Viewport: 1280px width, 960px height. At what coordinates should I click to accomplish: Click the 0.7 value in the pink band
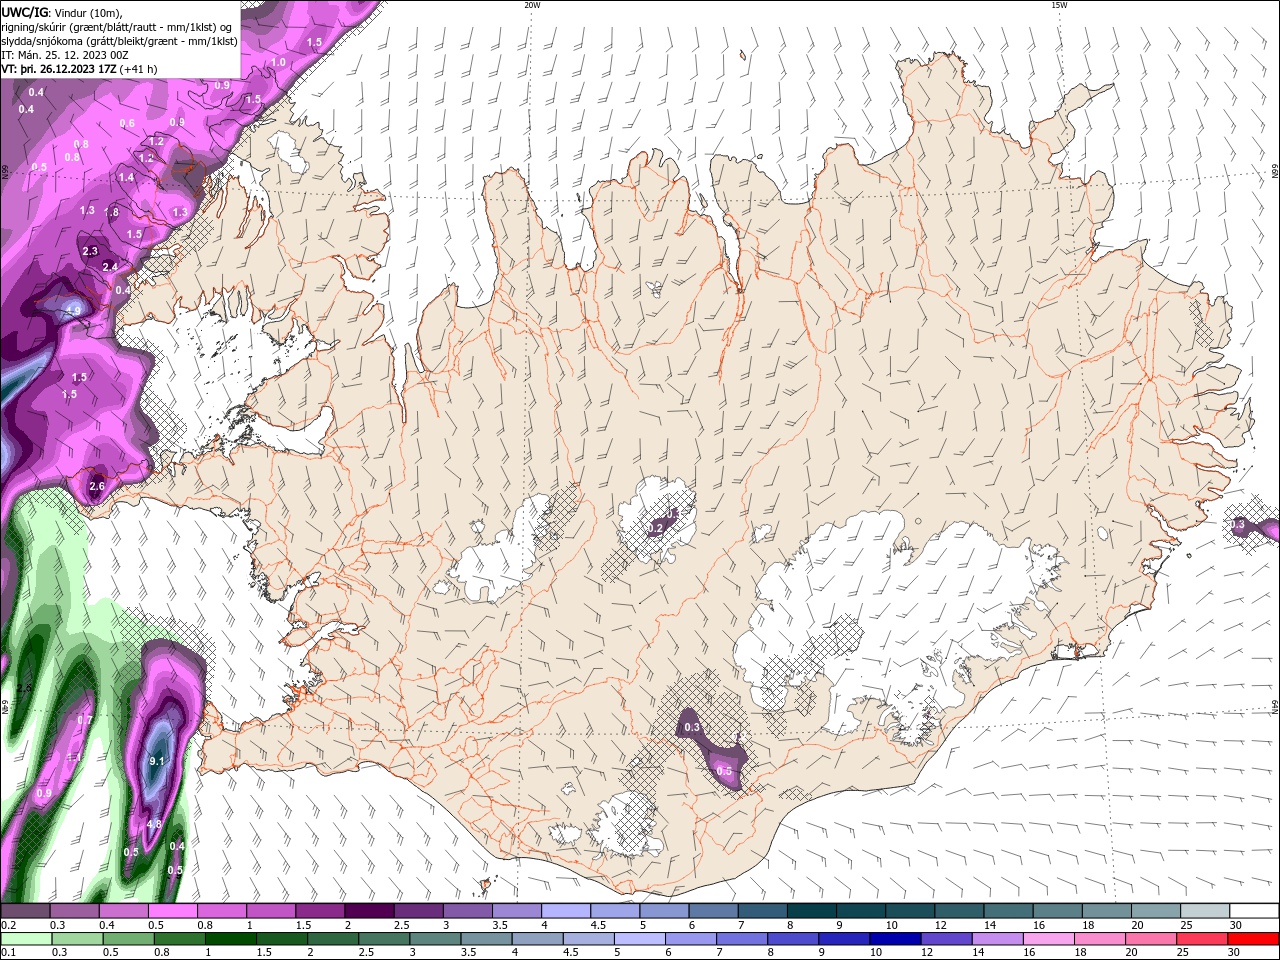point(85,720)
